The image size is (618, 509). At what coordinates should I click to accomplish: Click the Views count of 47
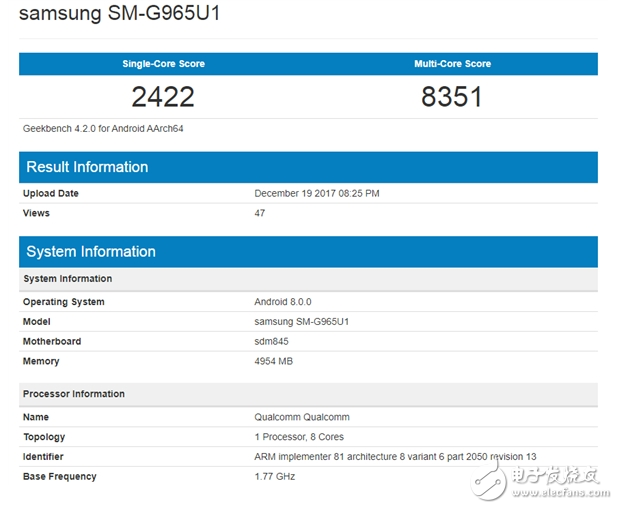point(261,213)
